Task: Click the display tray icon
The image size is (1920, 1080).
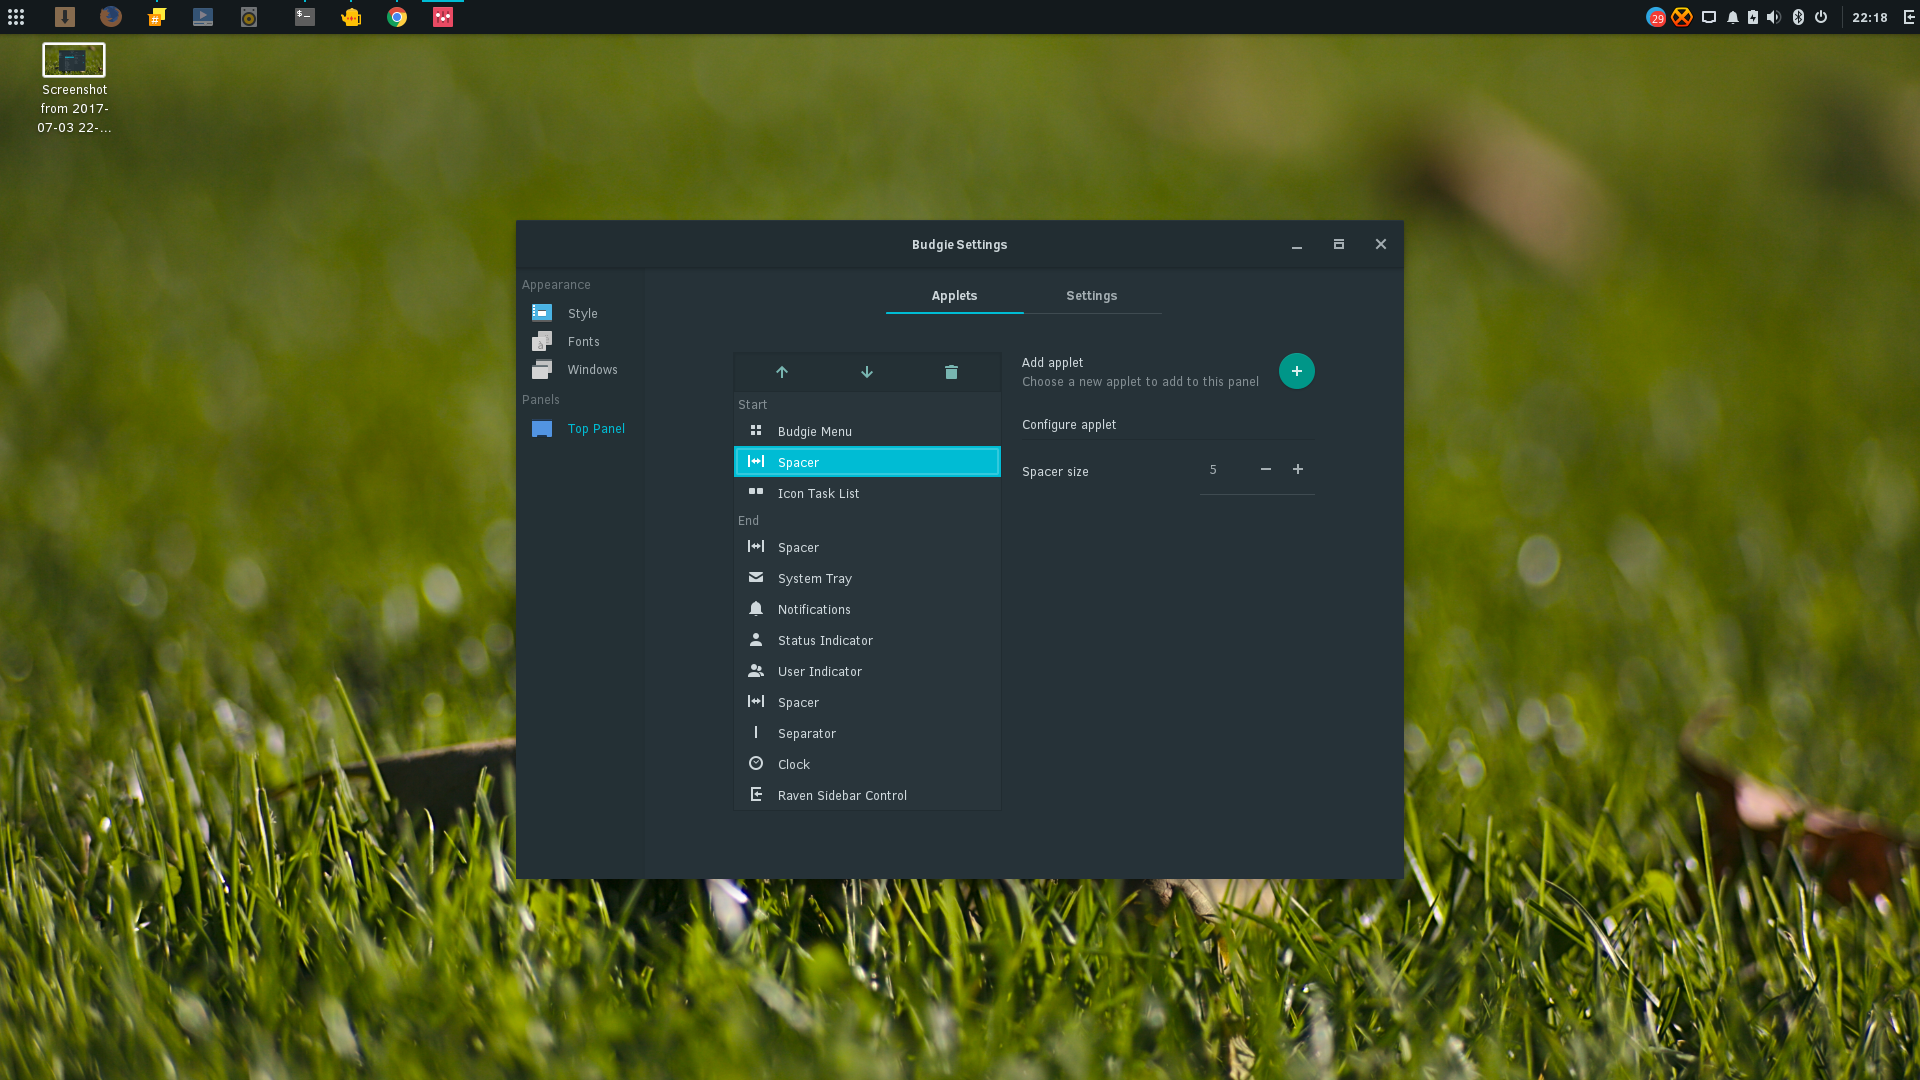Action: 1709,17
